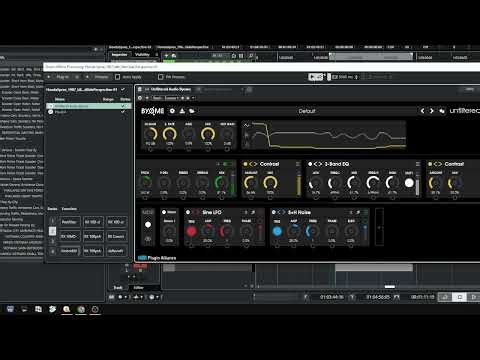Swap arrows icon on 3-Band EQ module

(318, 164)
